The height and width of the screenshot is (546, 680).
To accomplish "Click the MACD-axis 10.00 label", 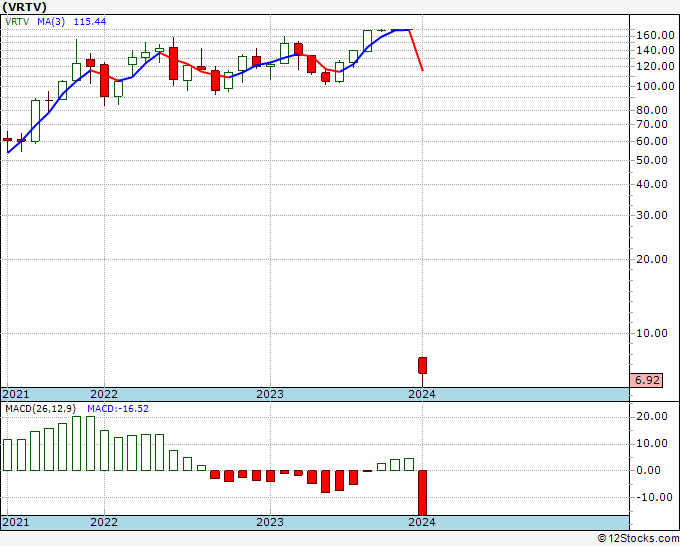I will [x=652, y=443].
